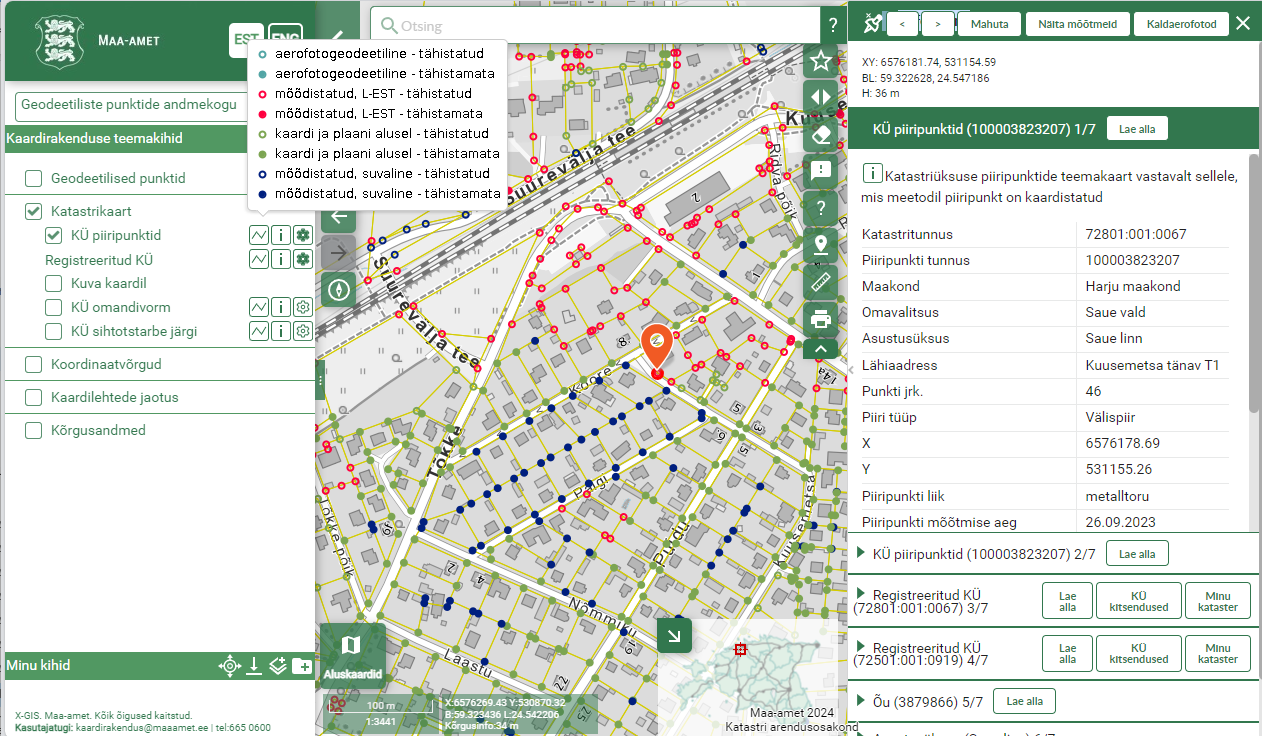Screen dimensions: 1262x736
Task: Open settings gear for Registreeritud KÜ layer
Action: click(303, 259)
